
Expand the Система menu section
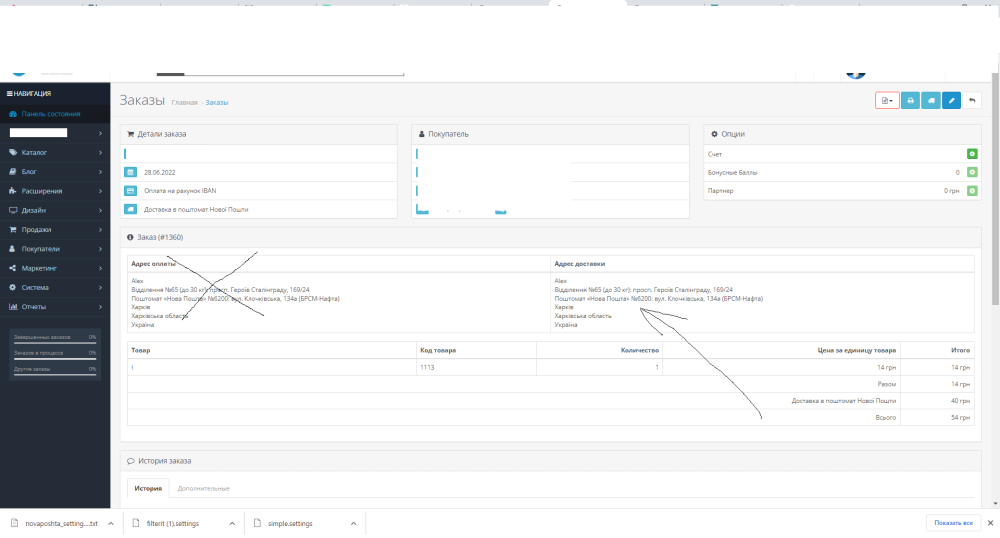pos(54,287)
